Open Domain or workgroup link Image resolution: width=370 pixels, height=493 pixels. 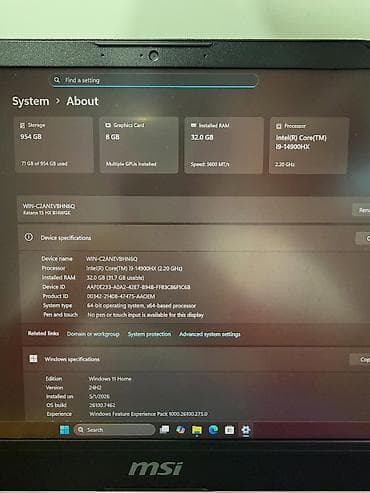[x=93, y=334]
